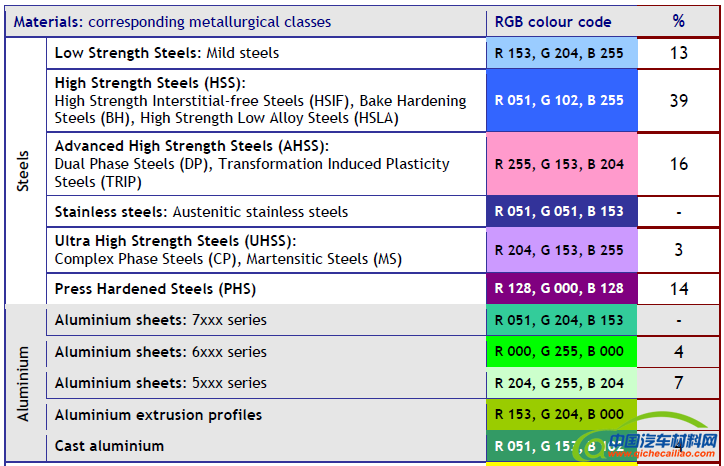The height and width of the screenshot is (466, 724).
Task: Open the qichecailiao.com watermark link
Action: click(651, 446)
